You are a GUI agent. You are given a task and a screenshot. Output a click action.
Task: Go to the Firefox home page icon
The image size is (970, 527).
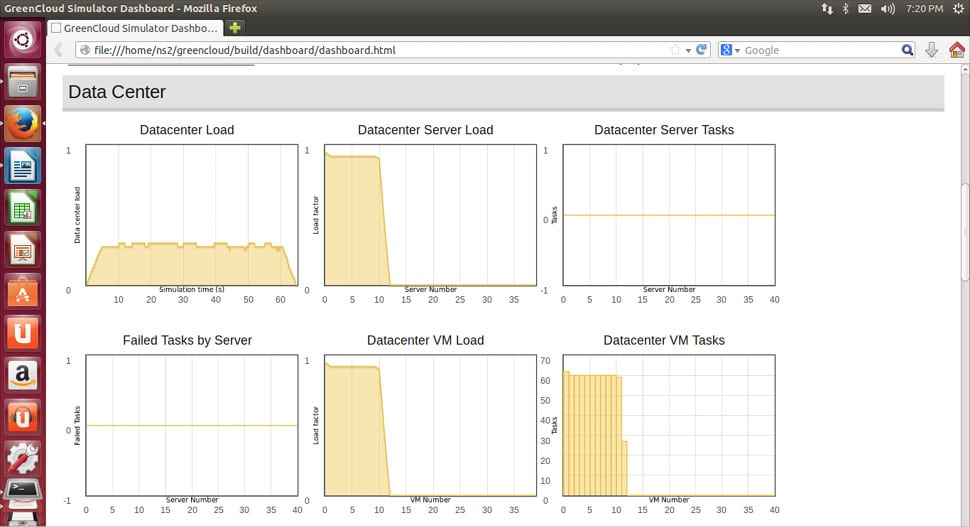(956, 50)
